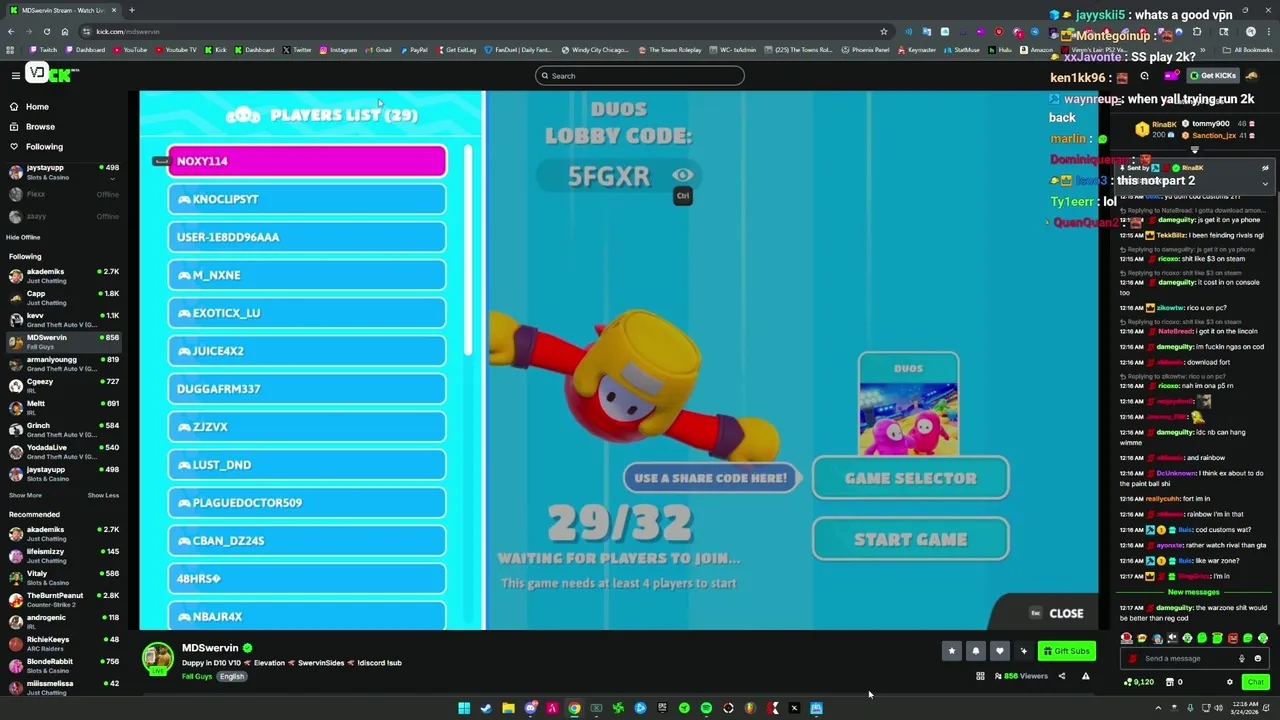Image resolution: width=1280 pixels, height=720 pixels.
Task: Expand the chat leaderboard chevron
Action: [x=1194, y=150]
